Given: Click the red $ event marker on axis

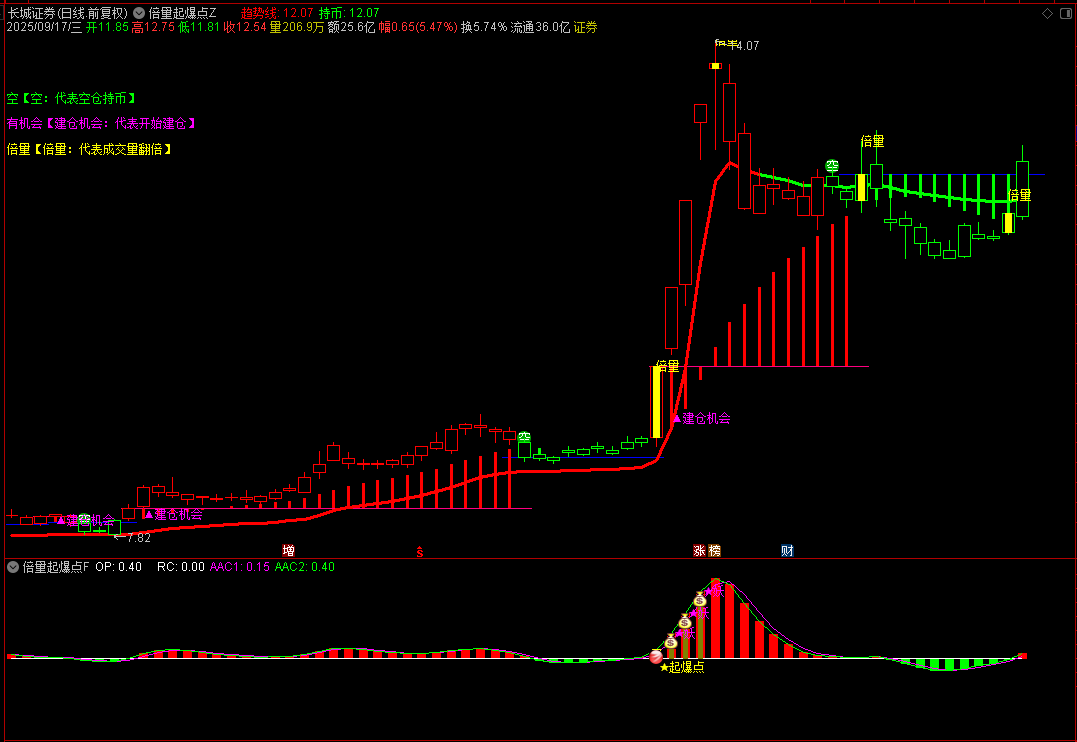Looking at the screenshot, I should 420,552.
